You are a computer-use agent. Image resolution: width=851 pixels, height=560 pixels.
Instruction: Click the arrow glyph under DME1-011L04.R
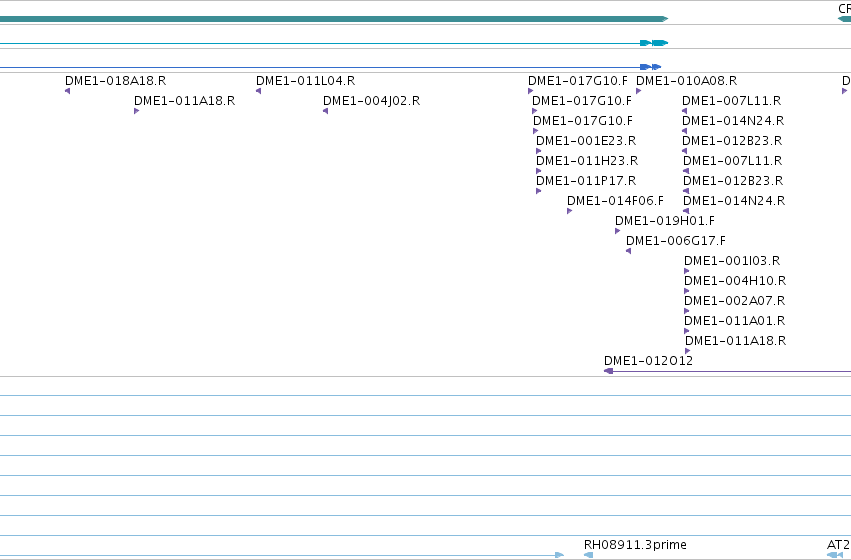[258, 91]
